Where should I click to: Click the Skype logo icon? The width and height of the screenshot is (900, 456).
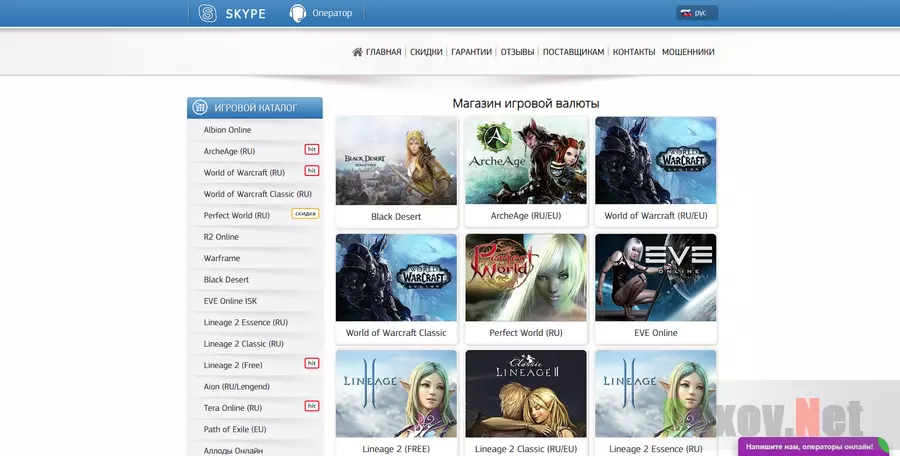(207, 13)
